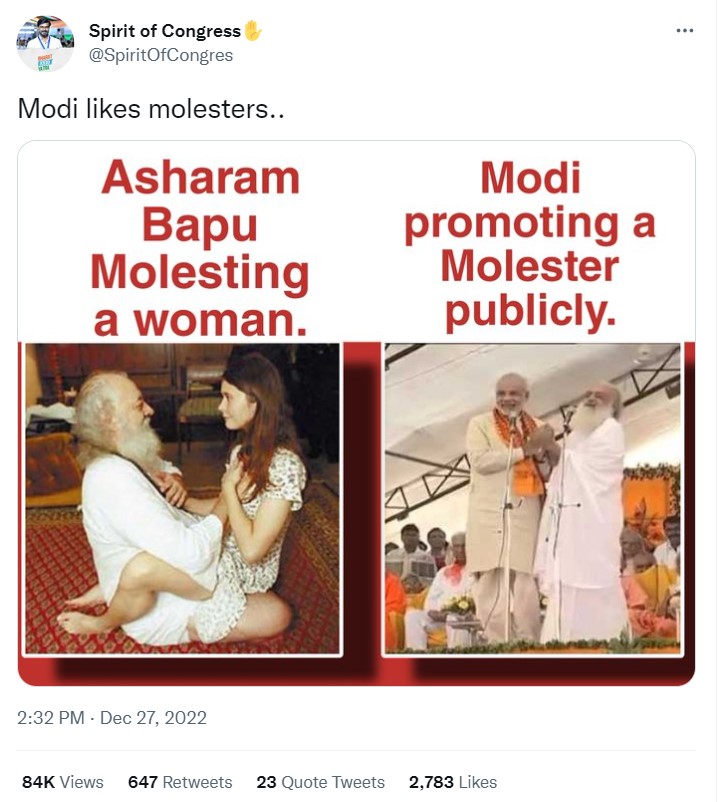The image size is (720, 802).
Task: Open the list of 647 Retweets
Action: pos(178,782)
